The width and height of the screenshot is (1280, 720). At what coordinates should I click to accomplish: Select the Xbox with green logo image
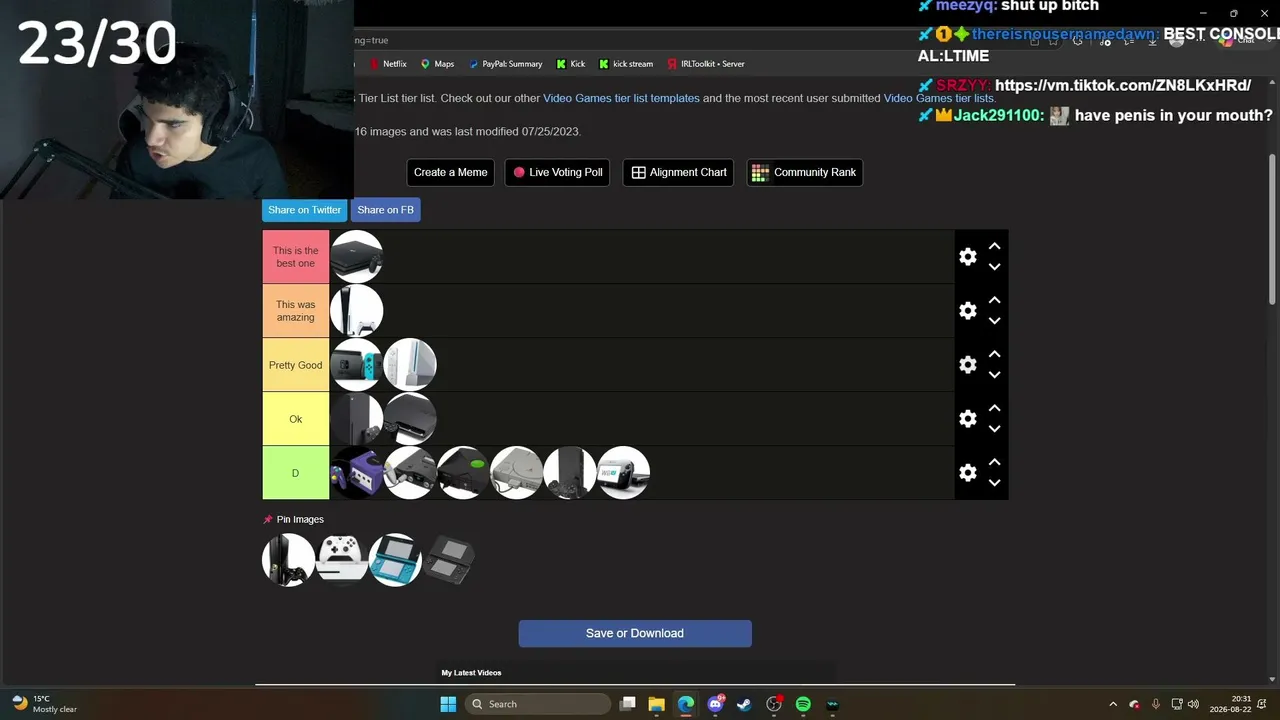[x=463, y=473]
